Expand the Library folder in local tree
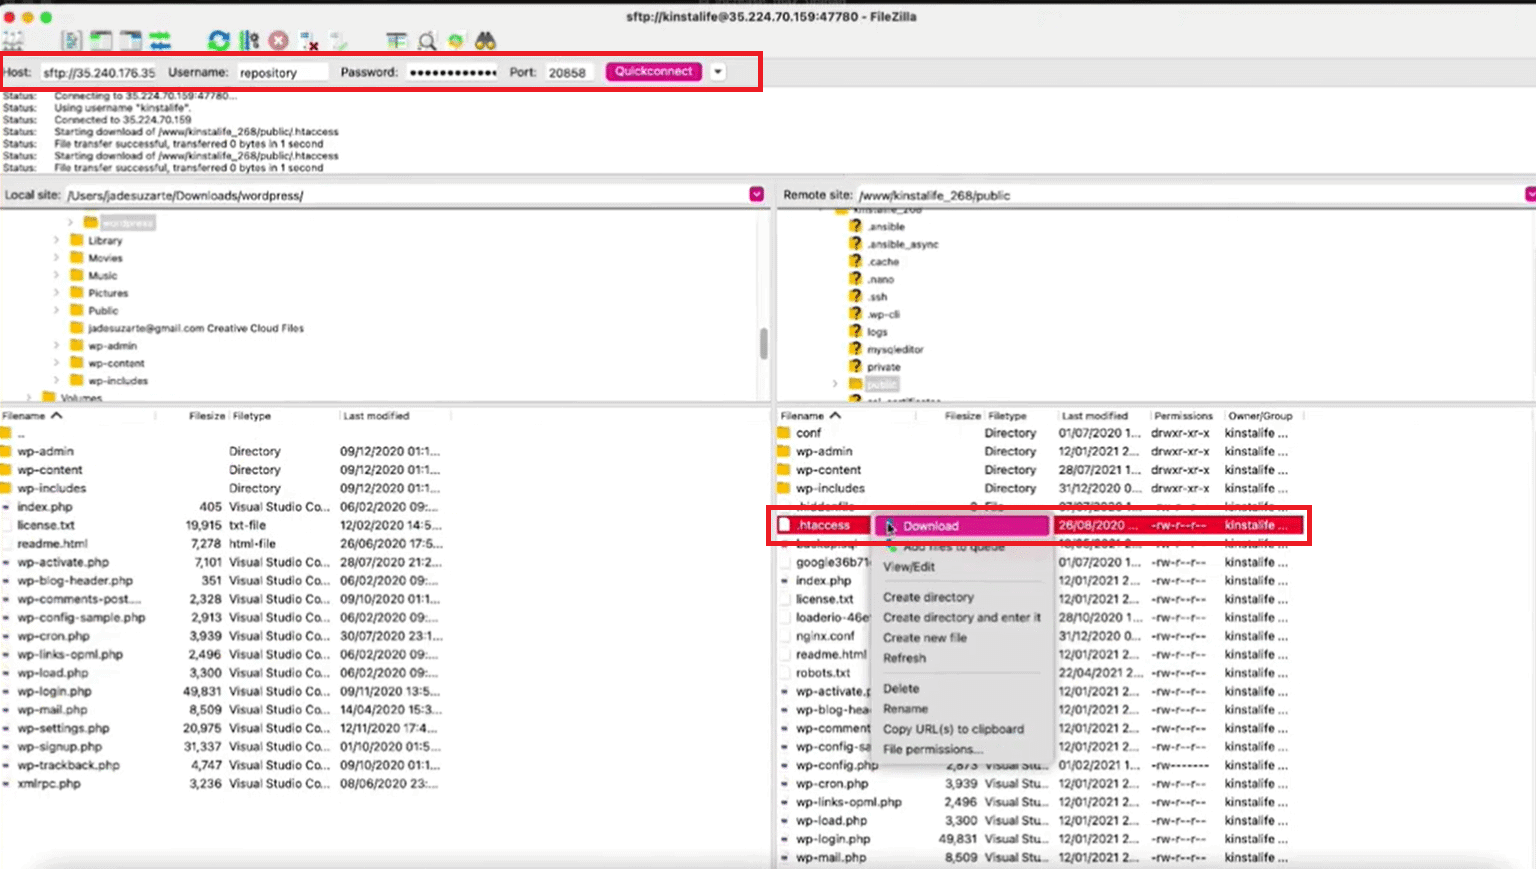 coord(57,241)
